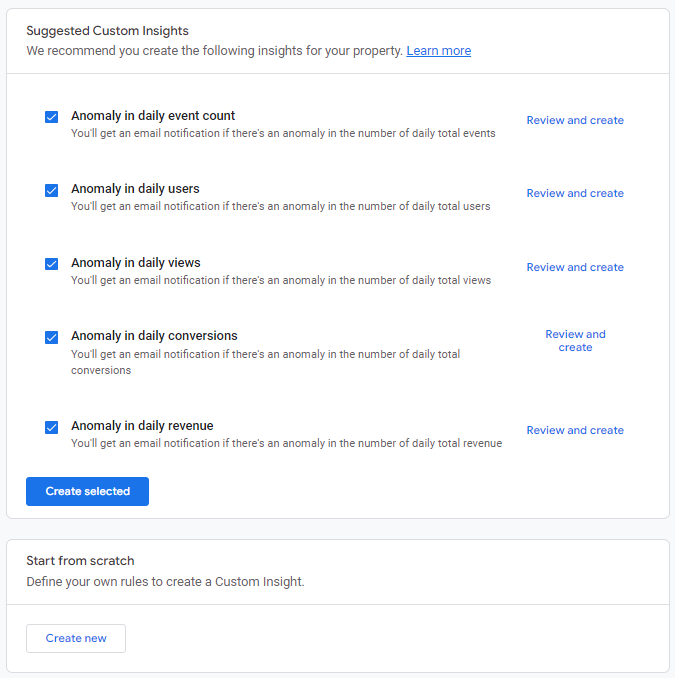Review and create the daily views insight
The image size is (675, 678).
click(575, 267)
